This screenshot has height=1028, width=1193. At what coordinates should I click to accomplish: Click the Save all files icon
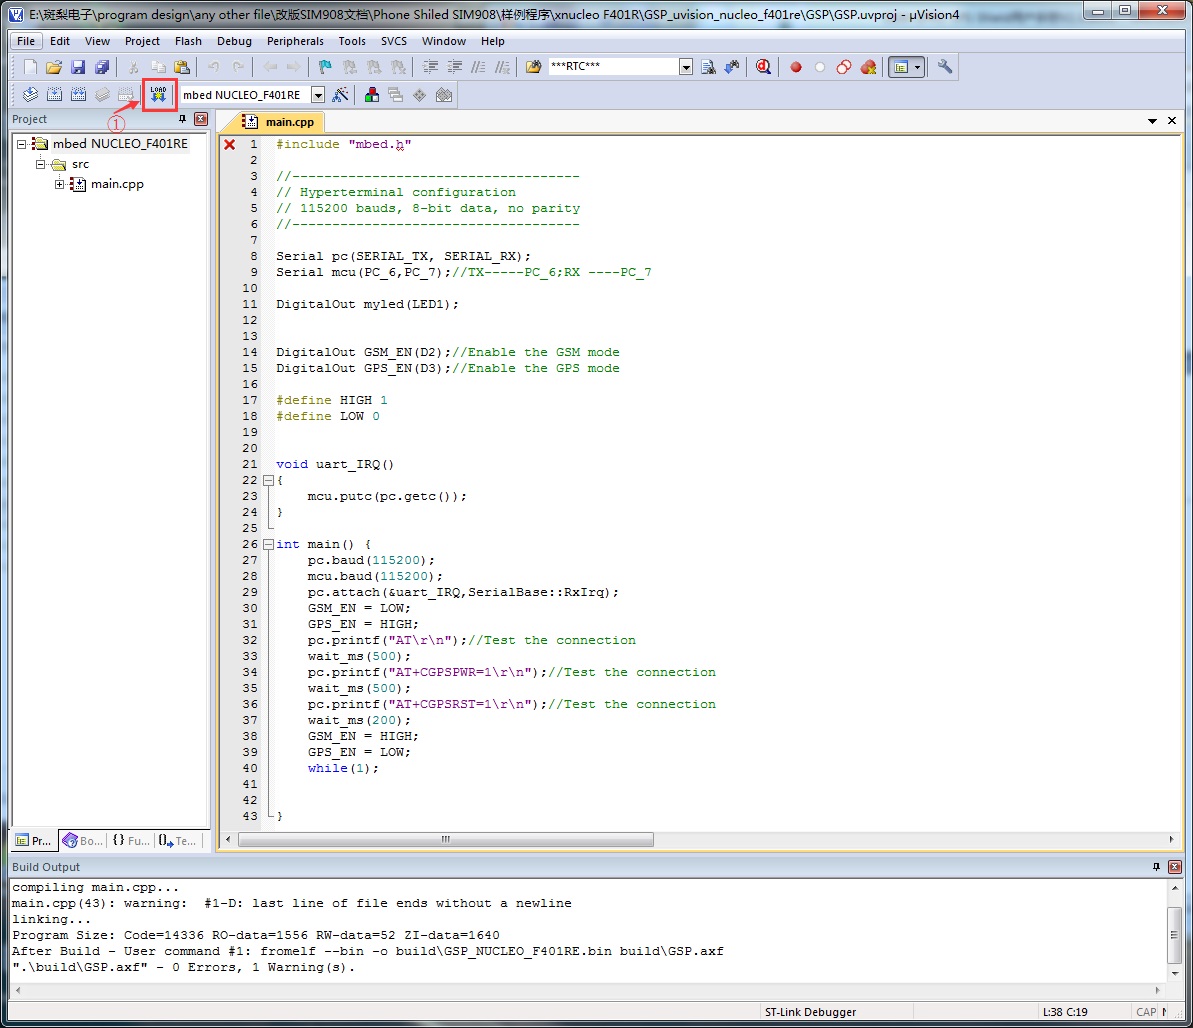tap(102, 67)
